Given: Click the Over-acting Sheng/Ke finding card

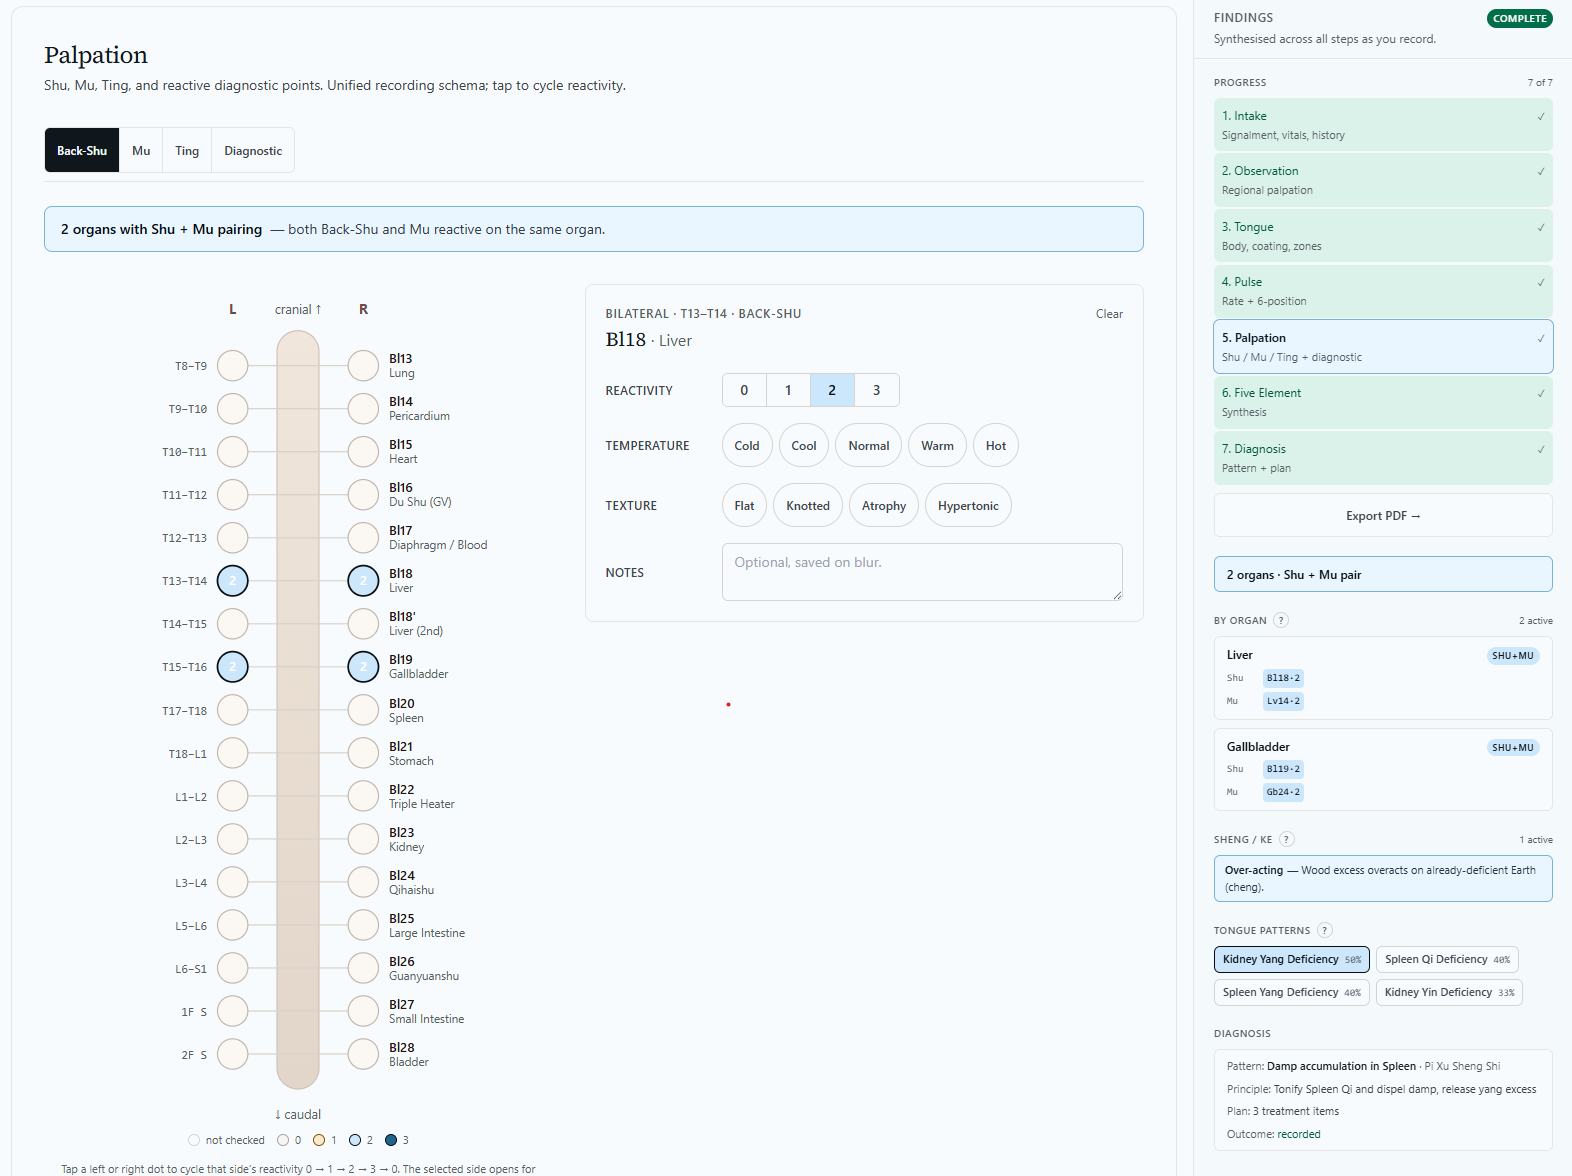Looking at the screenshot, I should (1383, 878).
